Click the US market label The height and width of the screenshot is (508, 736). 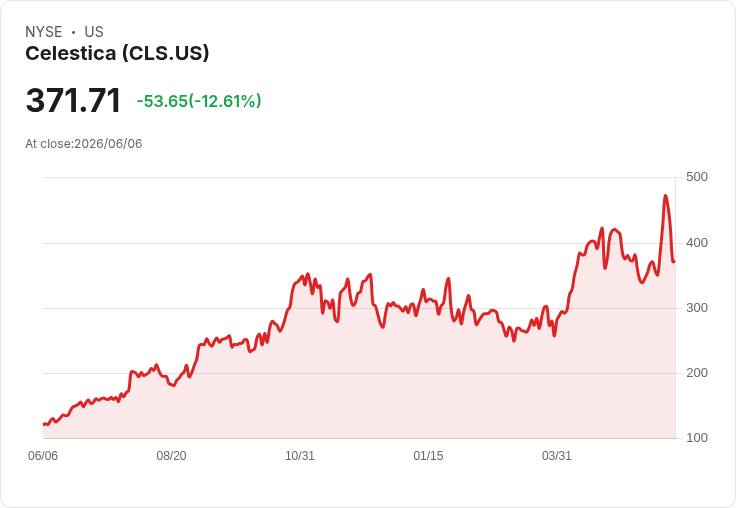pos(94,32)
